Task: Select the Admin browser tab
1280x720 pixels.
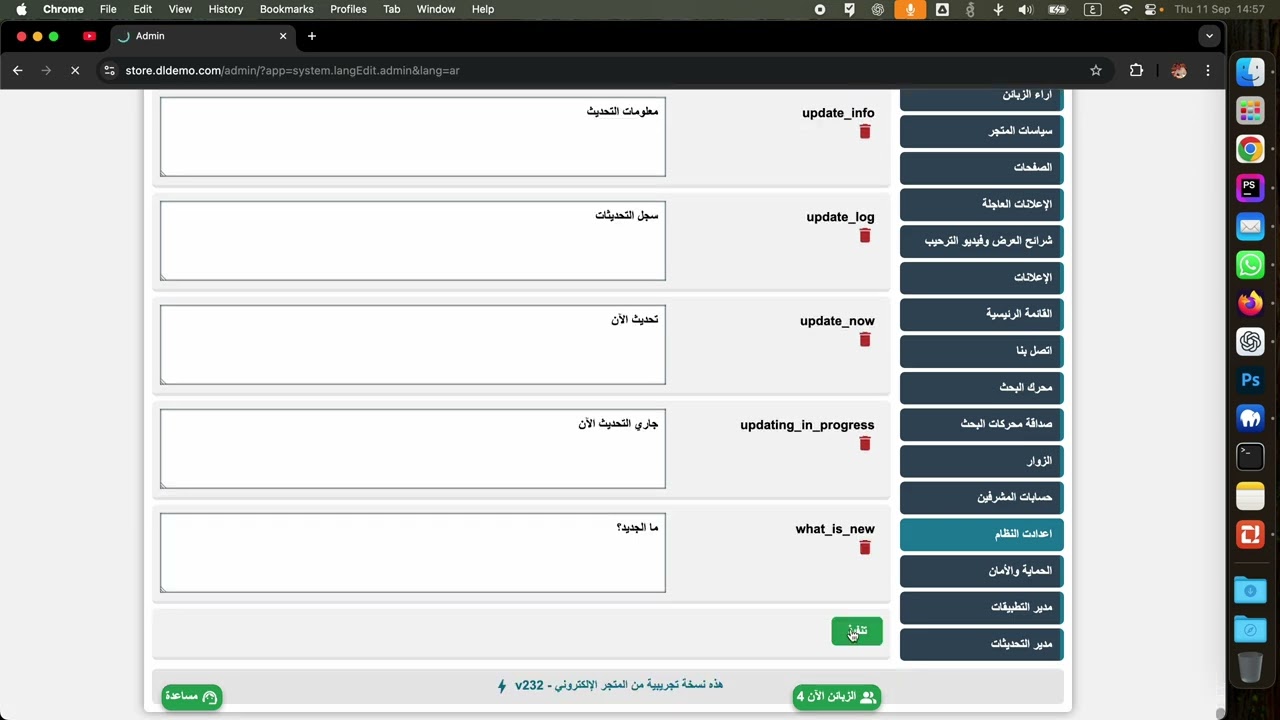Action: click(203, 36)
